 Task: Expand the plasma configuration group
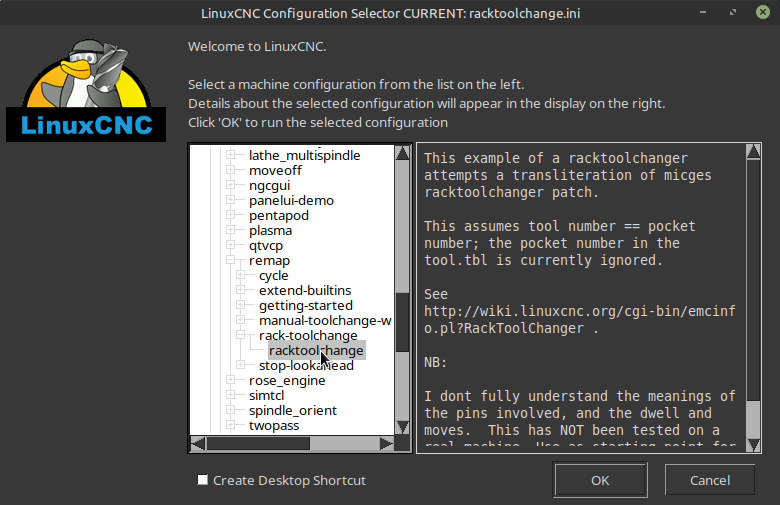pos(230,231)
